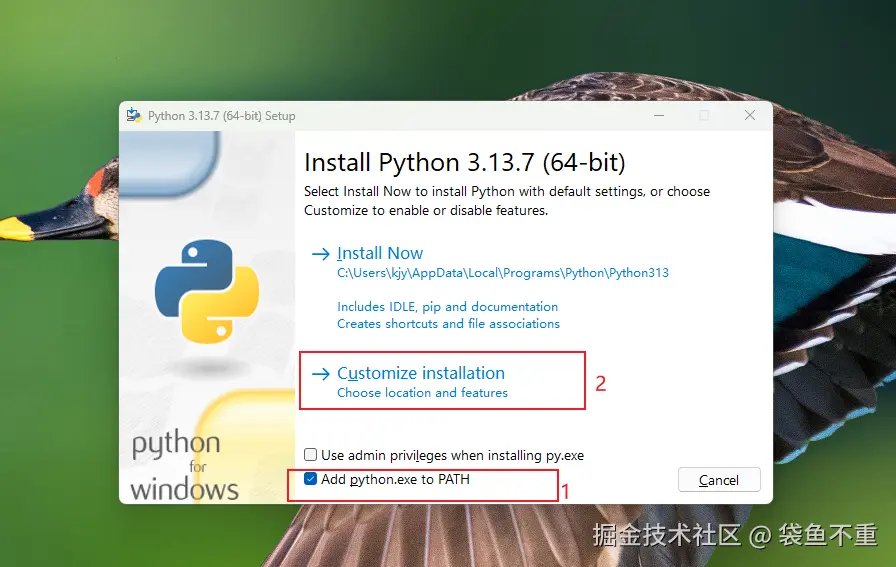Click 'Choose location and features' text

click(x=422, y=393)
